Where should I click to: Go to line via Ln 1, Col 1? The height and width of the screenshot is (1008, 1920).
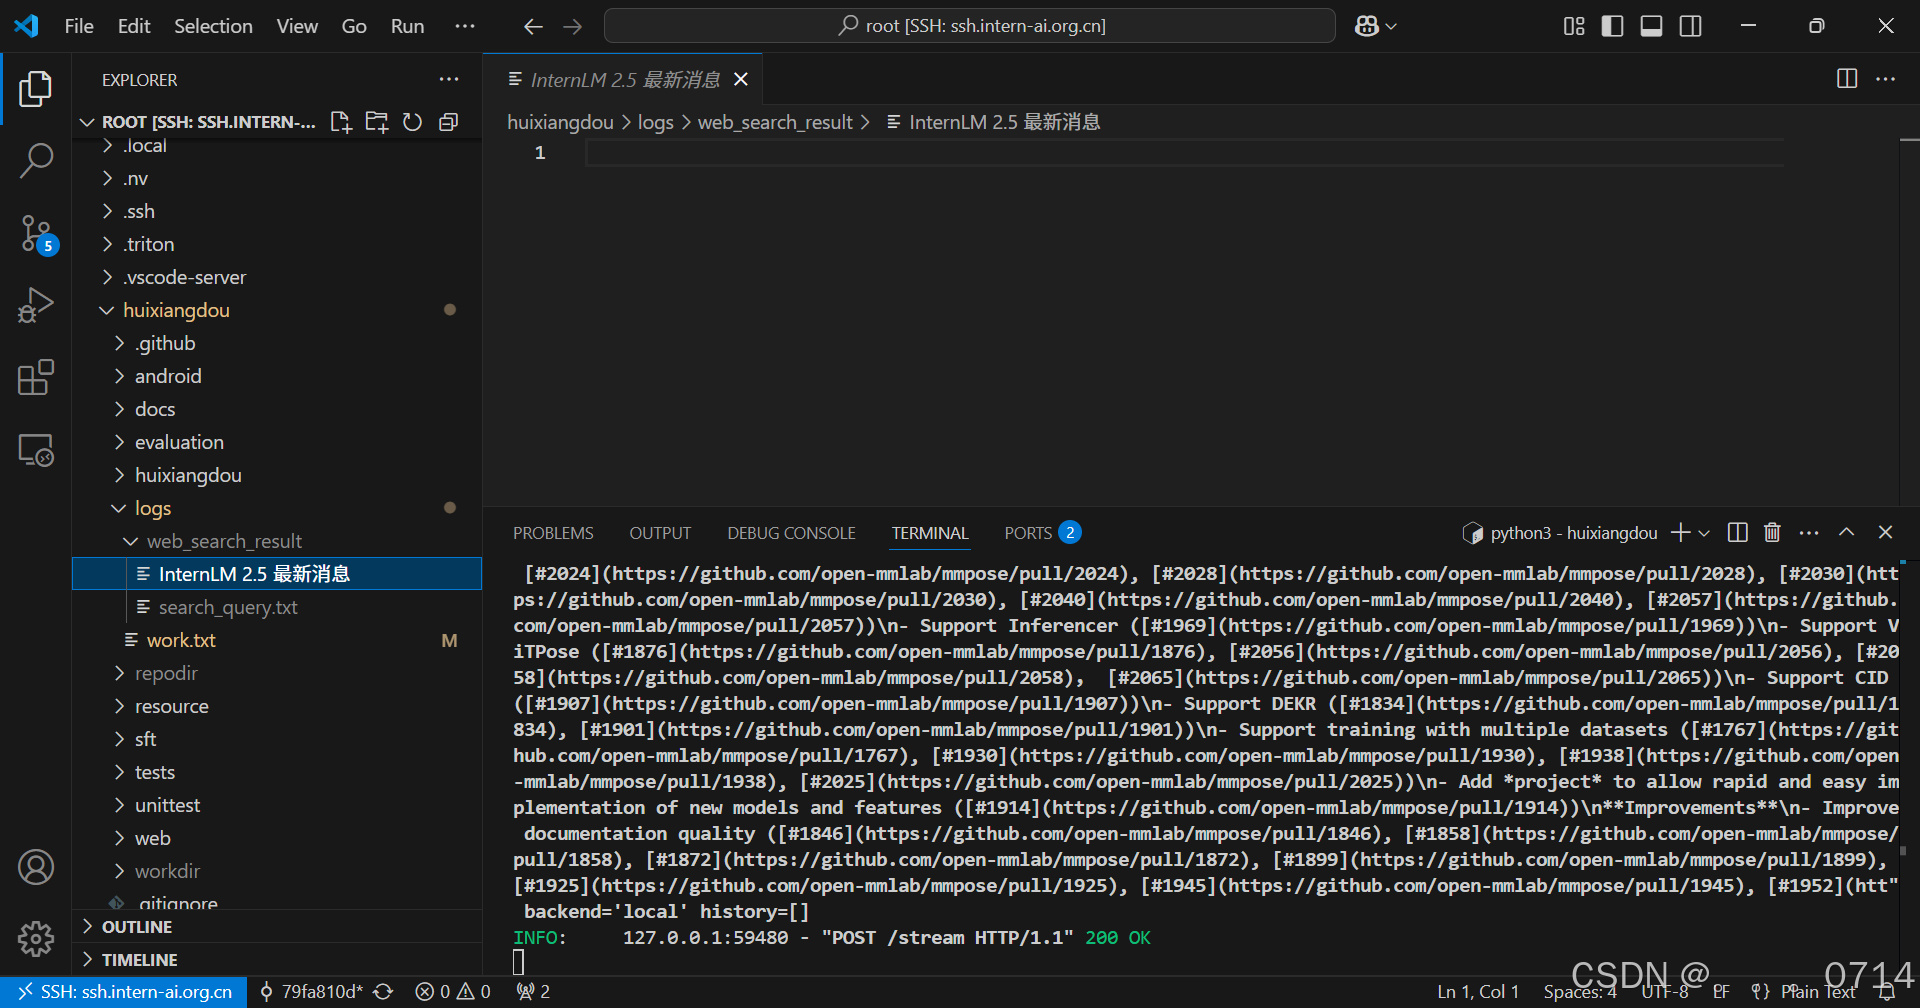point(1478,992)
